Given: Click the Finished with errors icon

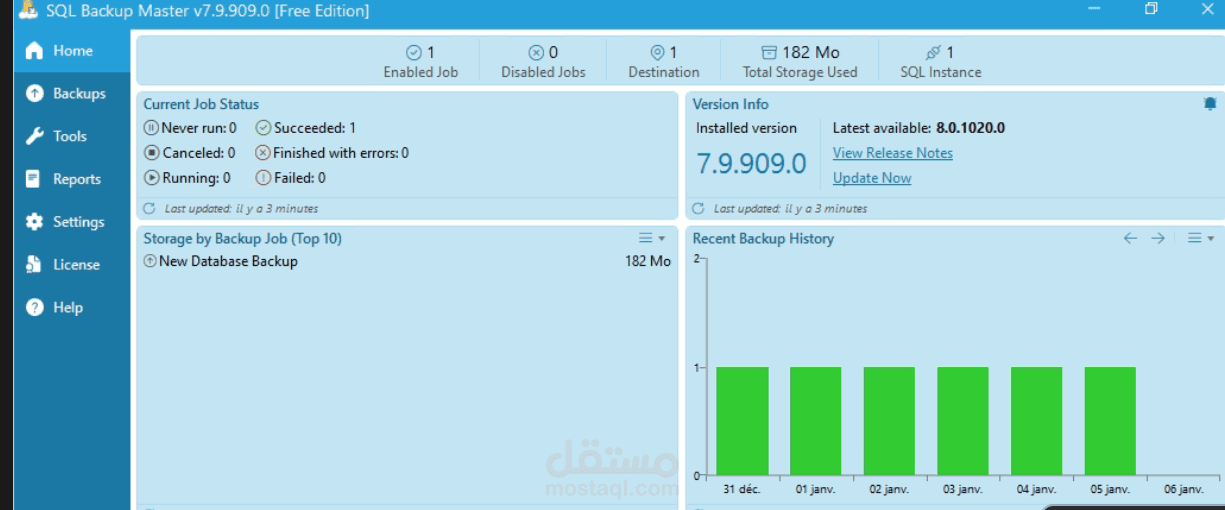Looking at the screenshot, I should [x=263, y=153].
